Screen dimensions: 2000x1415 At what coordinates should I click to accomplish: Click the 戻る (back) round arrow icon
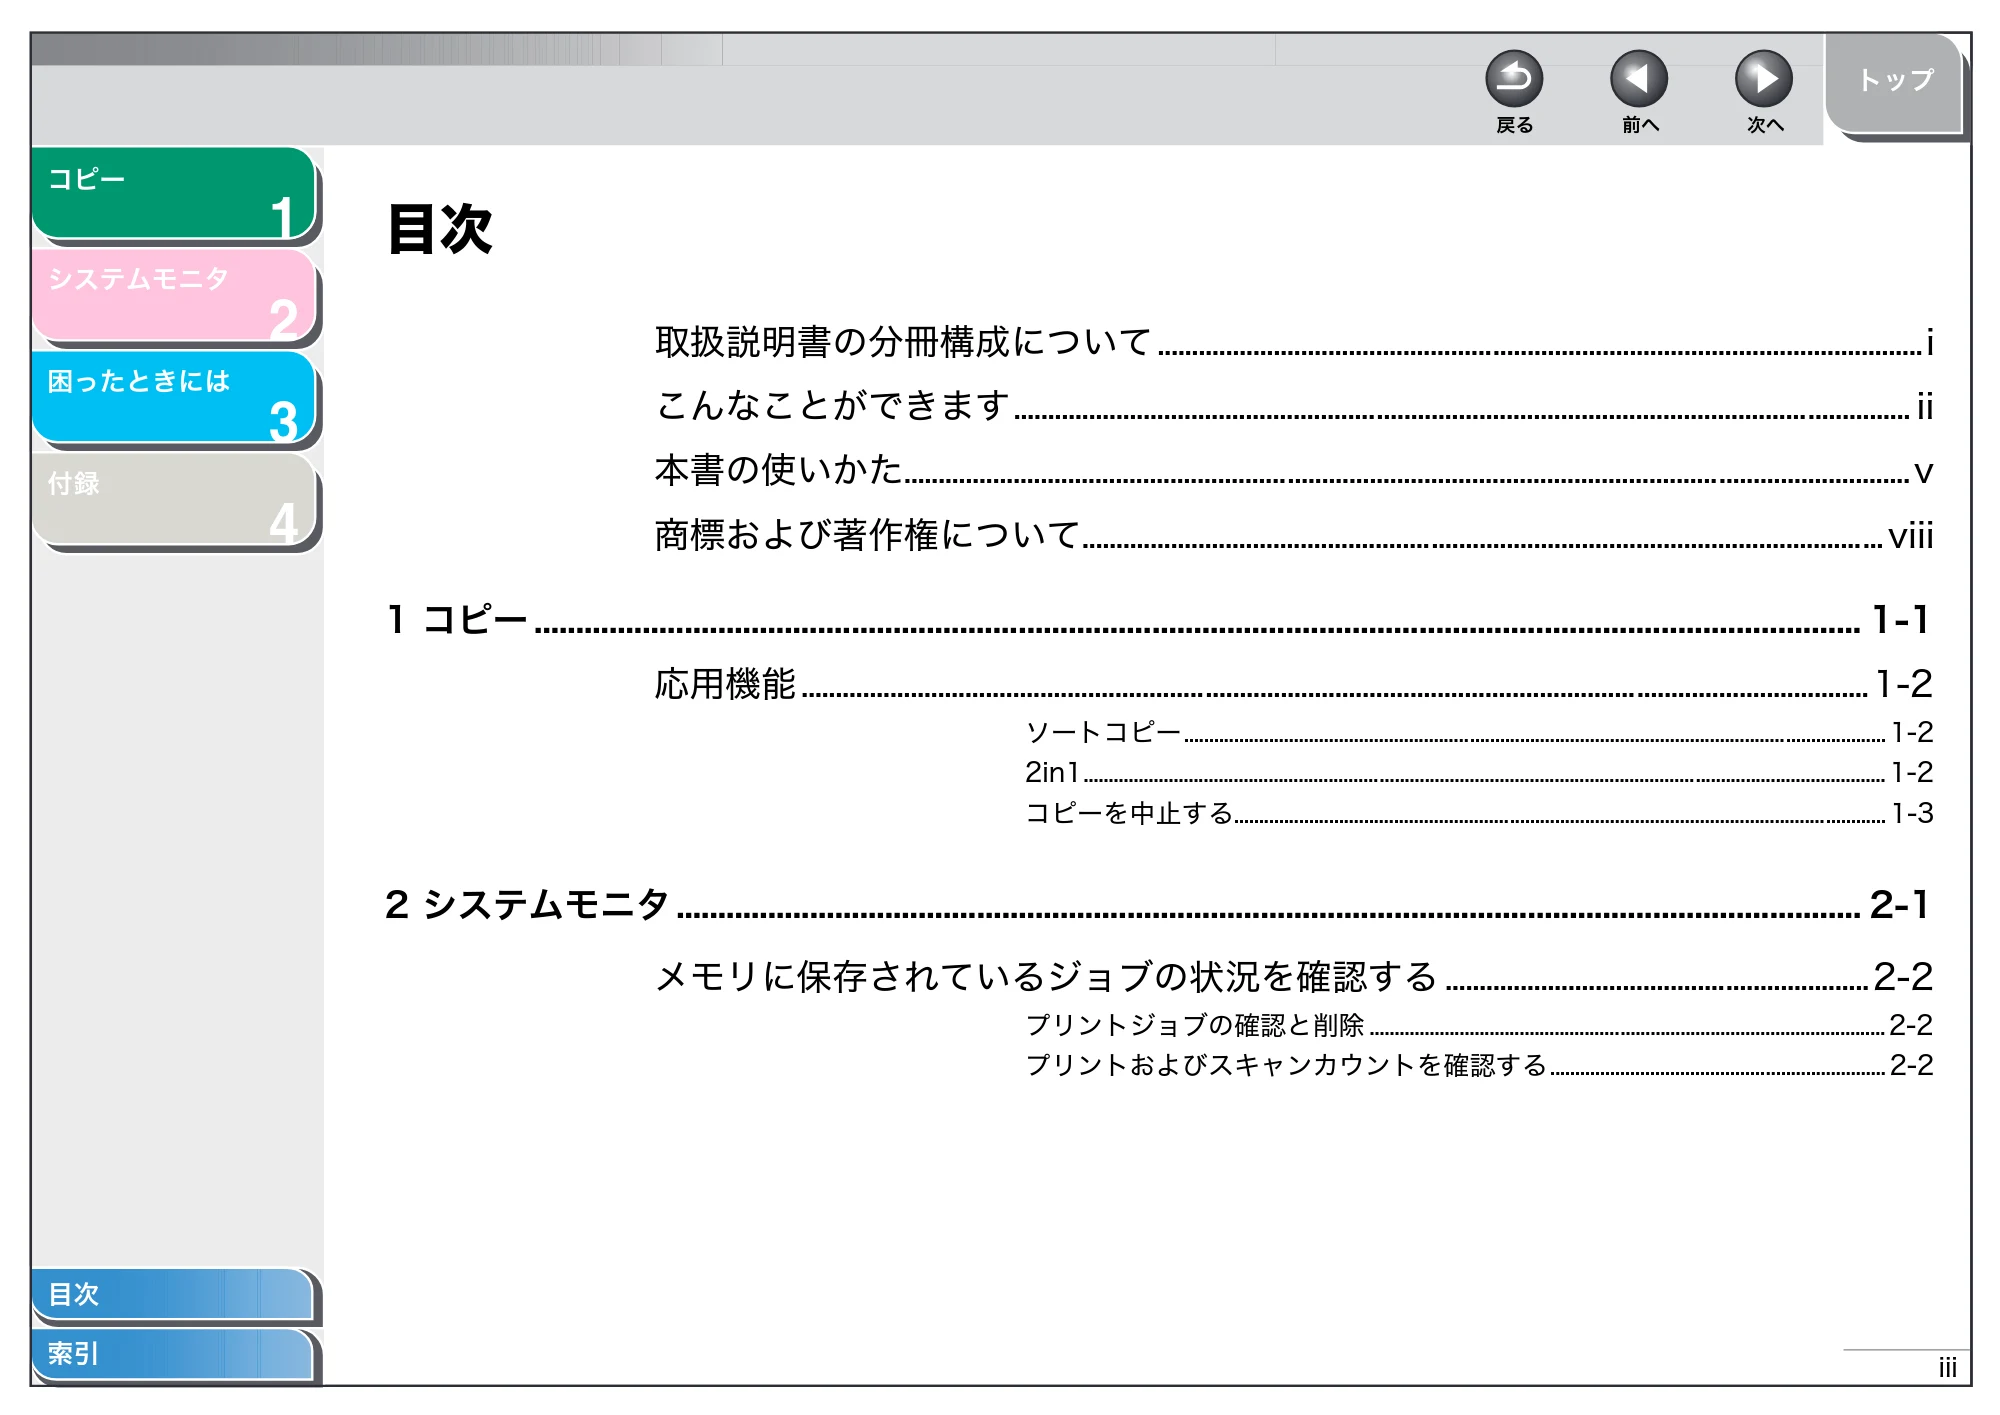(1514, 79)
